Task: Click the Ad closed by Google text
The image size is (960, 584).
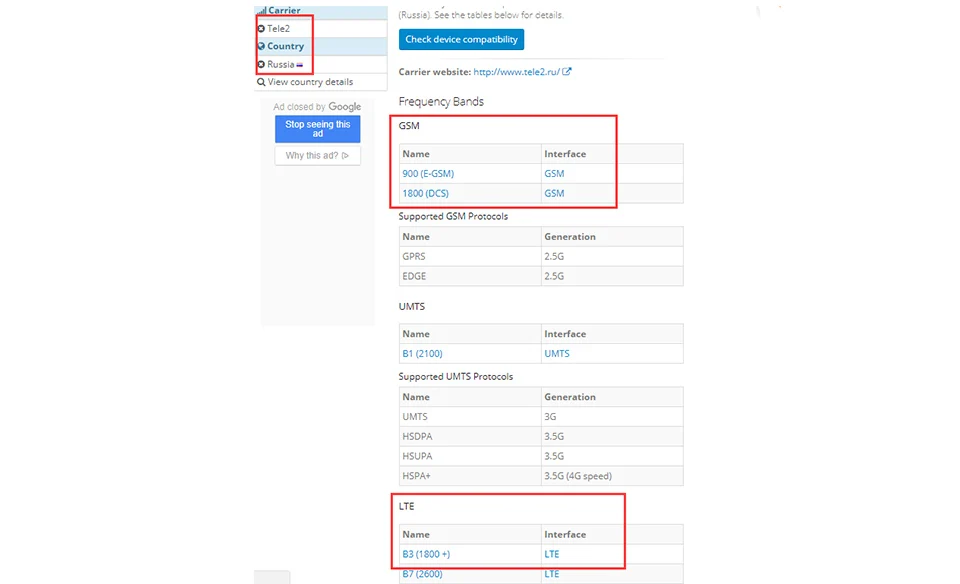Action: click(317, 107)
